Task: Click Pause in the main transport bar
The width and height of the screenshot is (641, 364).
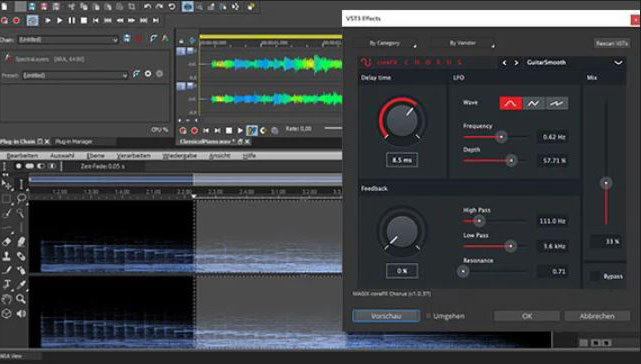Action: click(72, 20)
